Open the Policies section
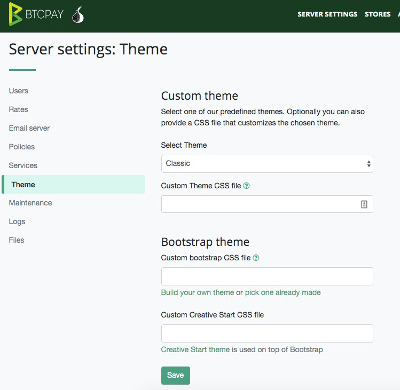400x390 pixels. tap(22, 147)
